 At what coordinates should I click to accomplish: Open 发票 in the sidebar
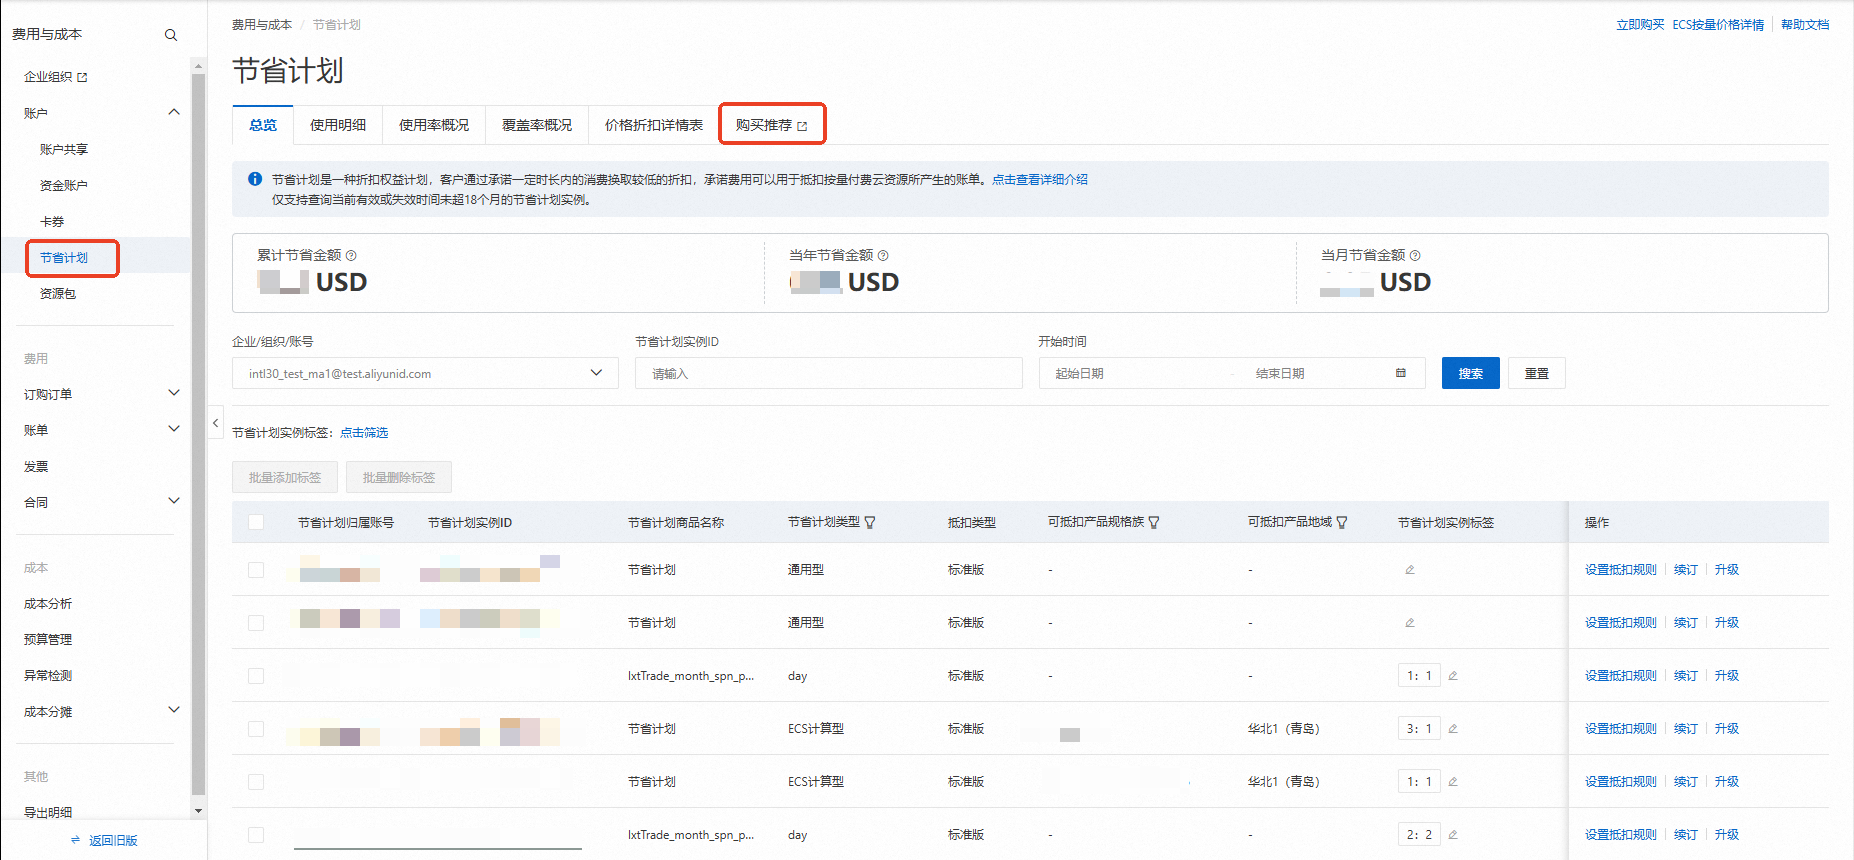tap(36, 467)
